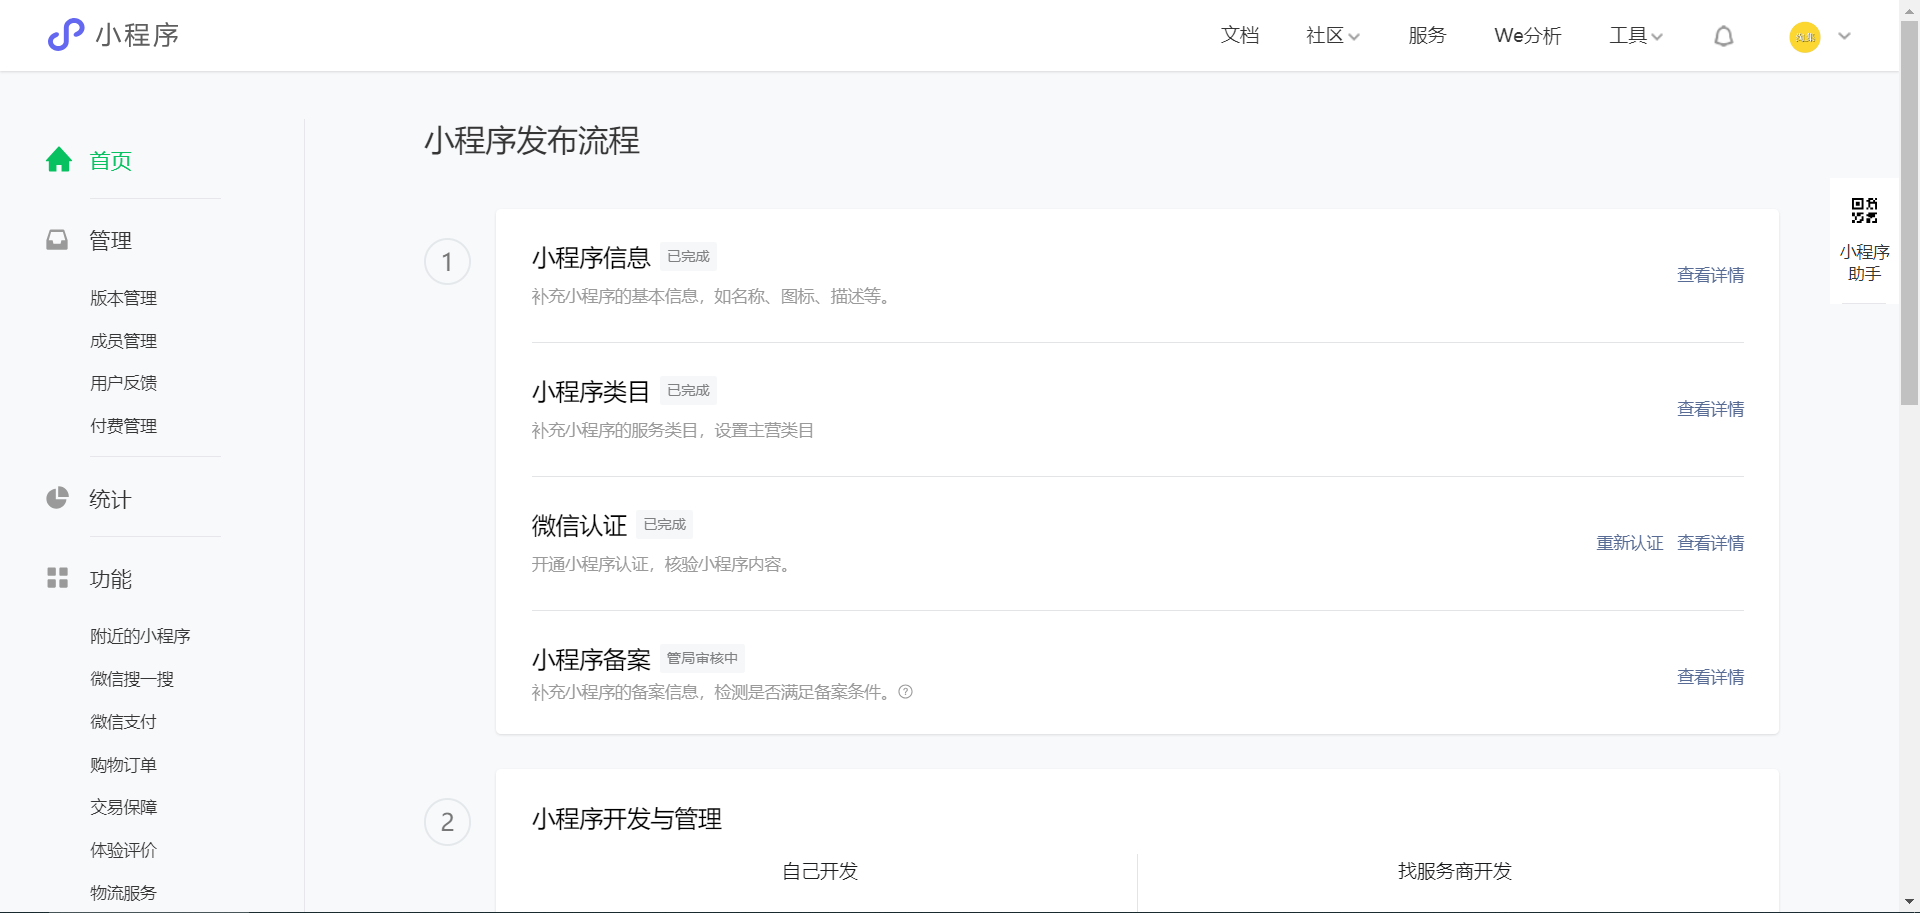Open 交易保障 in the sidebar
The height and width of the screenshot is (913, 1920).
(x=123, y=807)
